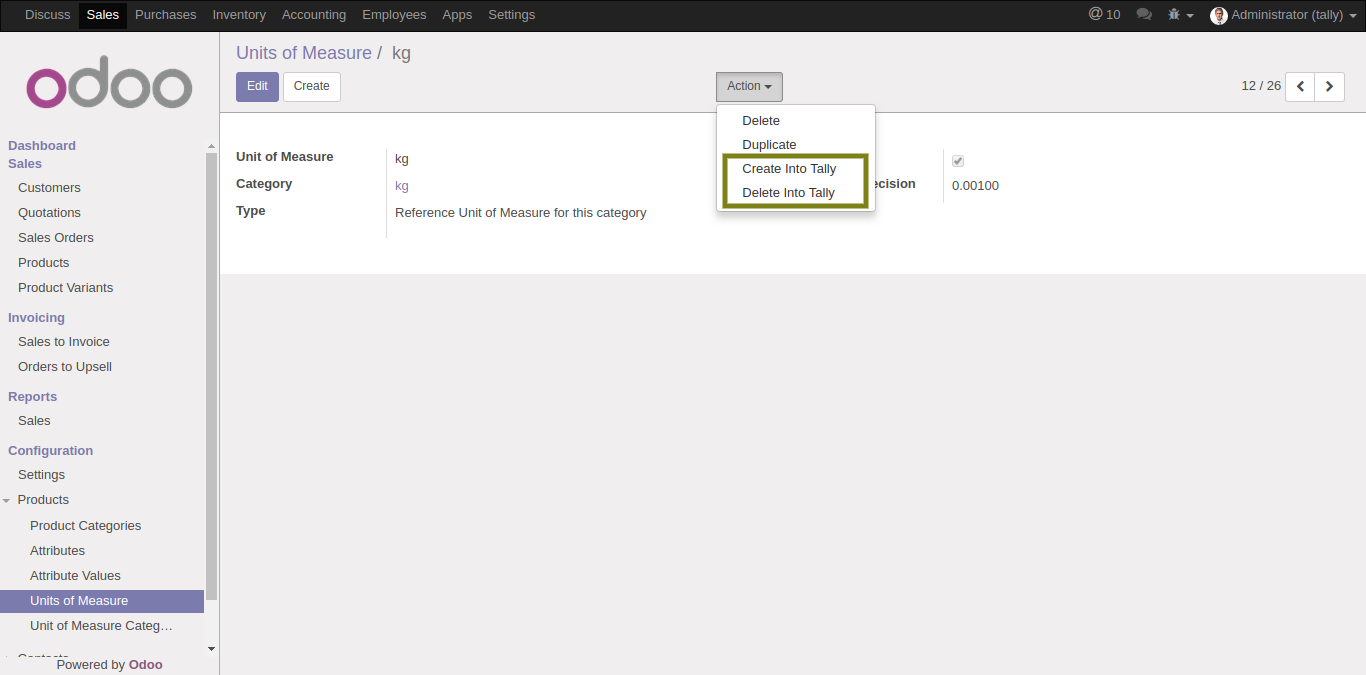This screenshot has height=675, width=1366.
Task: Open Sales Orders in sidebar
Action: [56, 238]
